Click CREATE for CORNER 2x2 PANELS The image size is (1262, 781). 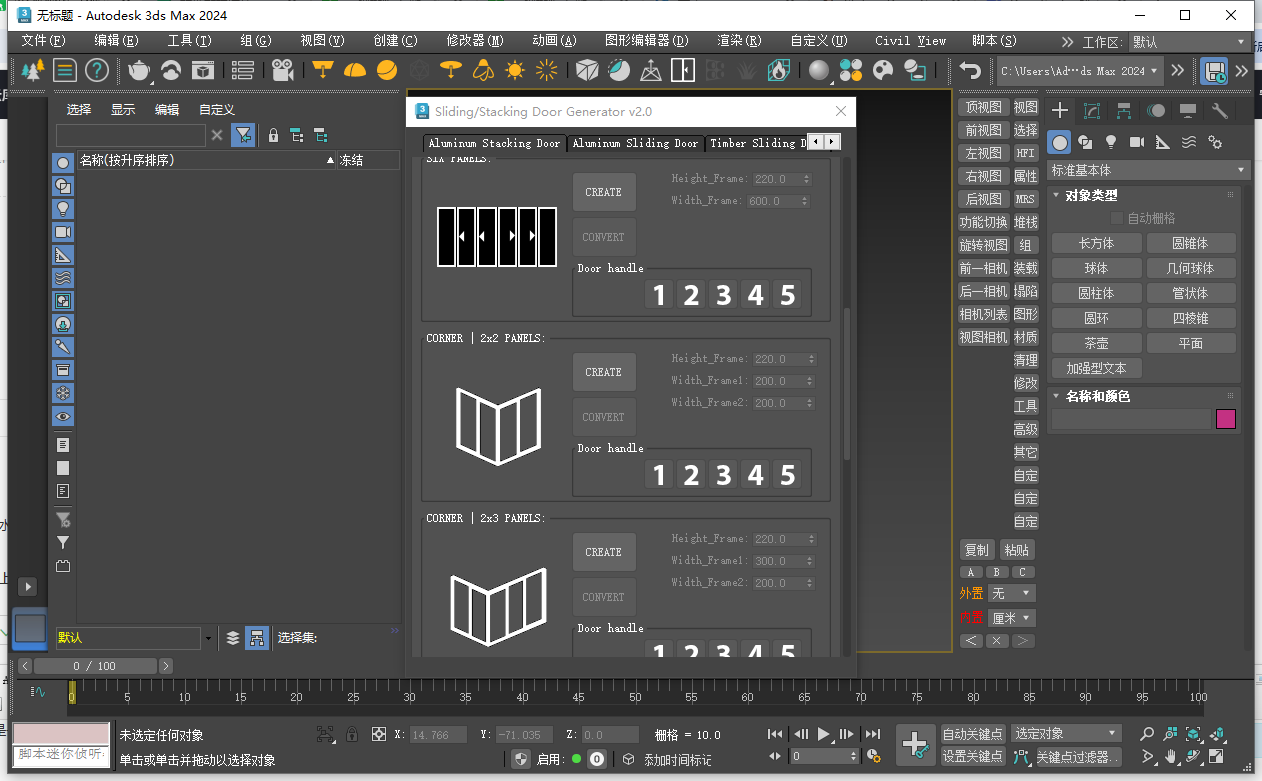tap(604, 372)
